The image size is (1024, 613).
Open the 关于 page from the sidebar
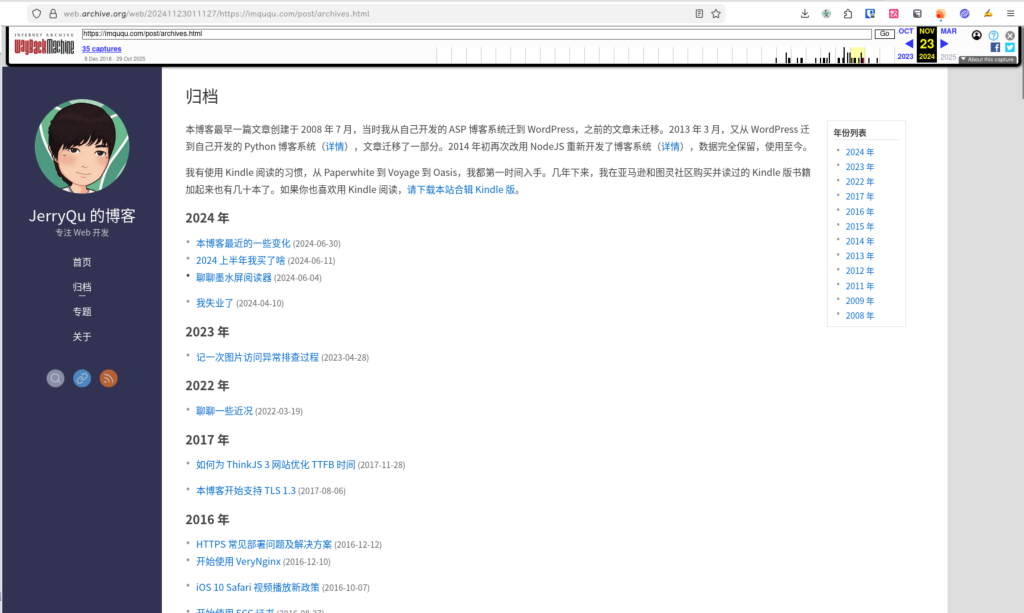point(81,337)
